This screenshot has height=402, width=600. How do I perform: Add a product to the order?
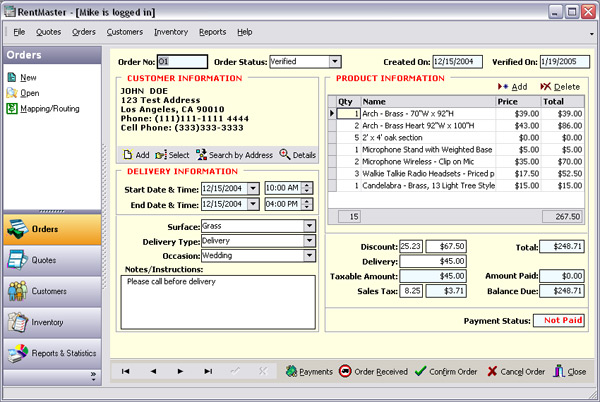513,87
